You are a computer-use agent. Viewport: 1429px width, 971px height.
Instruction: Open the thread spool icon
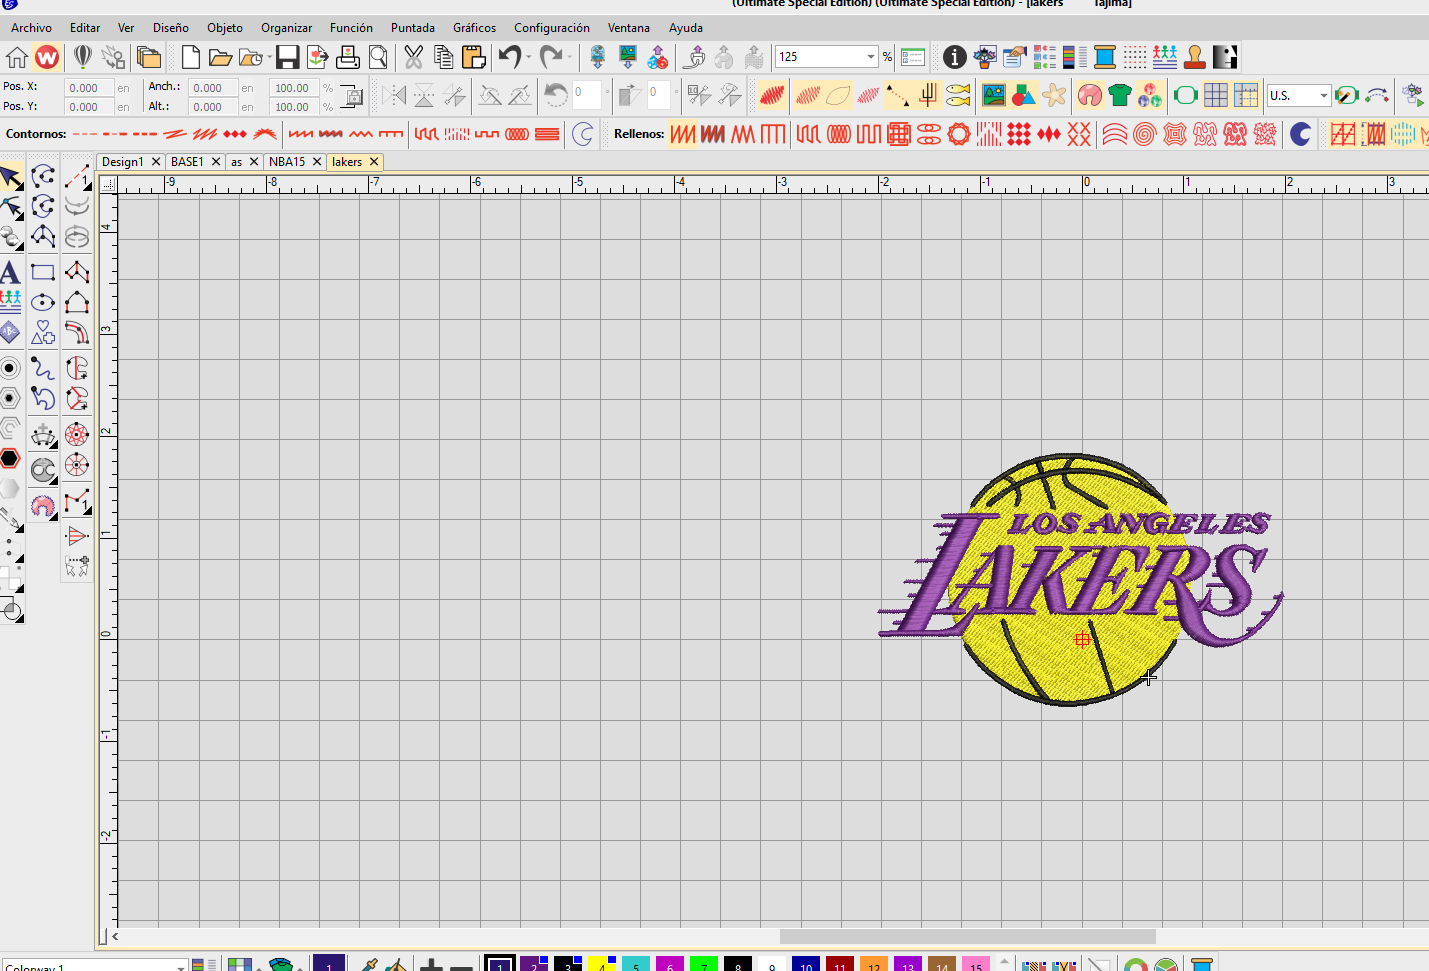tap(1105, 57)
